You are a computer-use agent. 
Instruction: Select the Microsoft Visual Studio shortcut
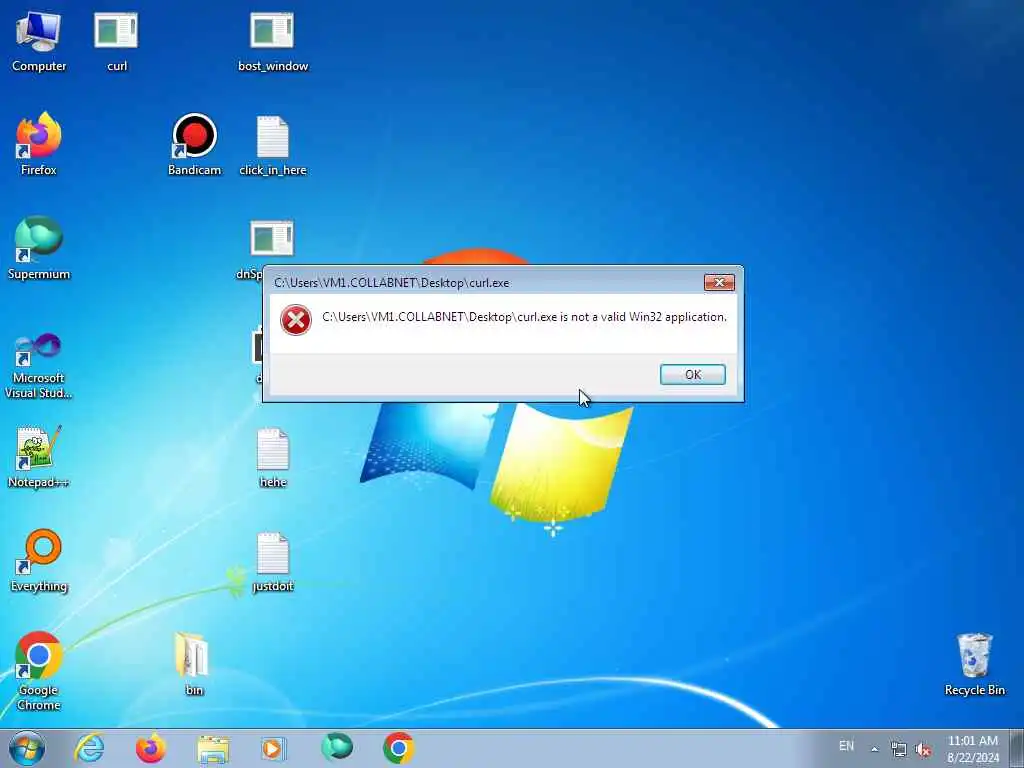pyautogui.click(x=39, y=366)
